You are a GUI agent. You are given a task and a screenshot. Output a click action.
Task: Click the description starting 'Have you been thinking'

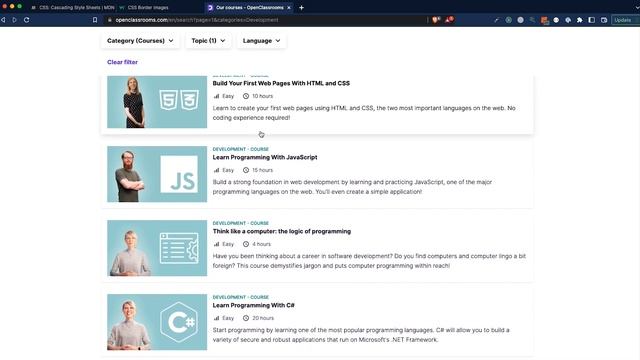pyautogui.click(x=369, y=261)
